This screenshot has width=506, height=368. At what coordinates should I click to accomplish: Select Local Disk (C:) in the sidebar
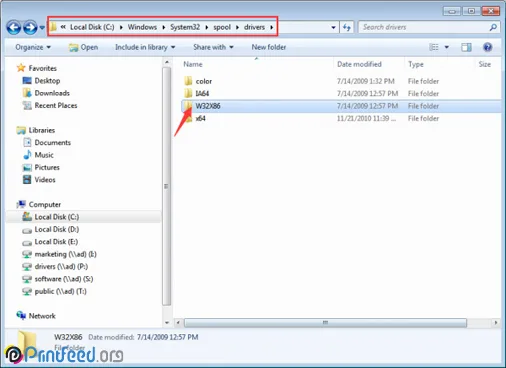click(x=57, y=217)
